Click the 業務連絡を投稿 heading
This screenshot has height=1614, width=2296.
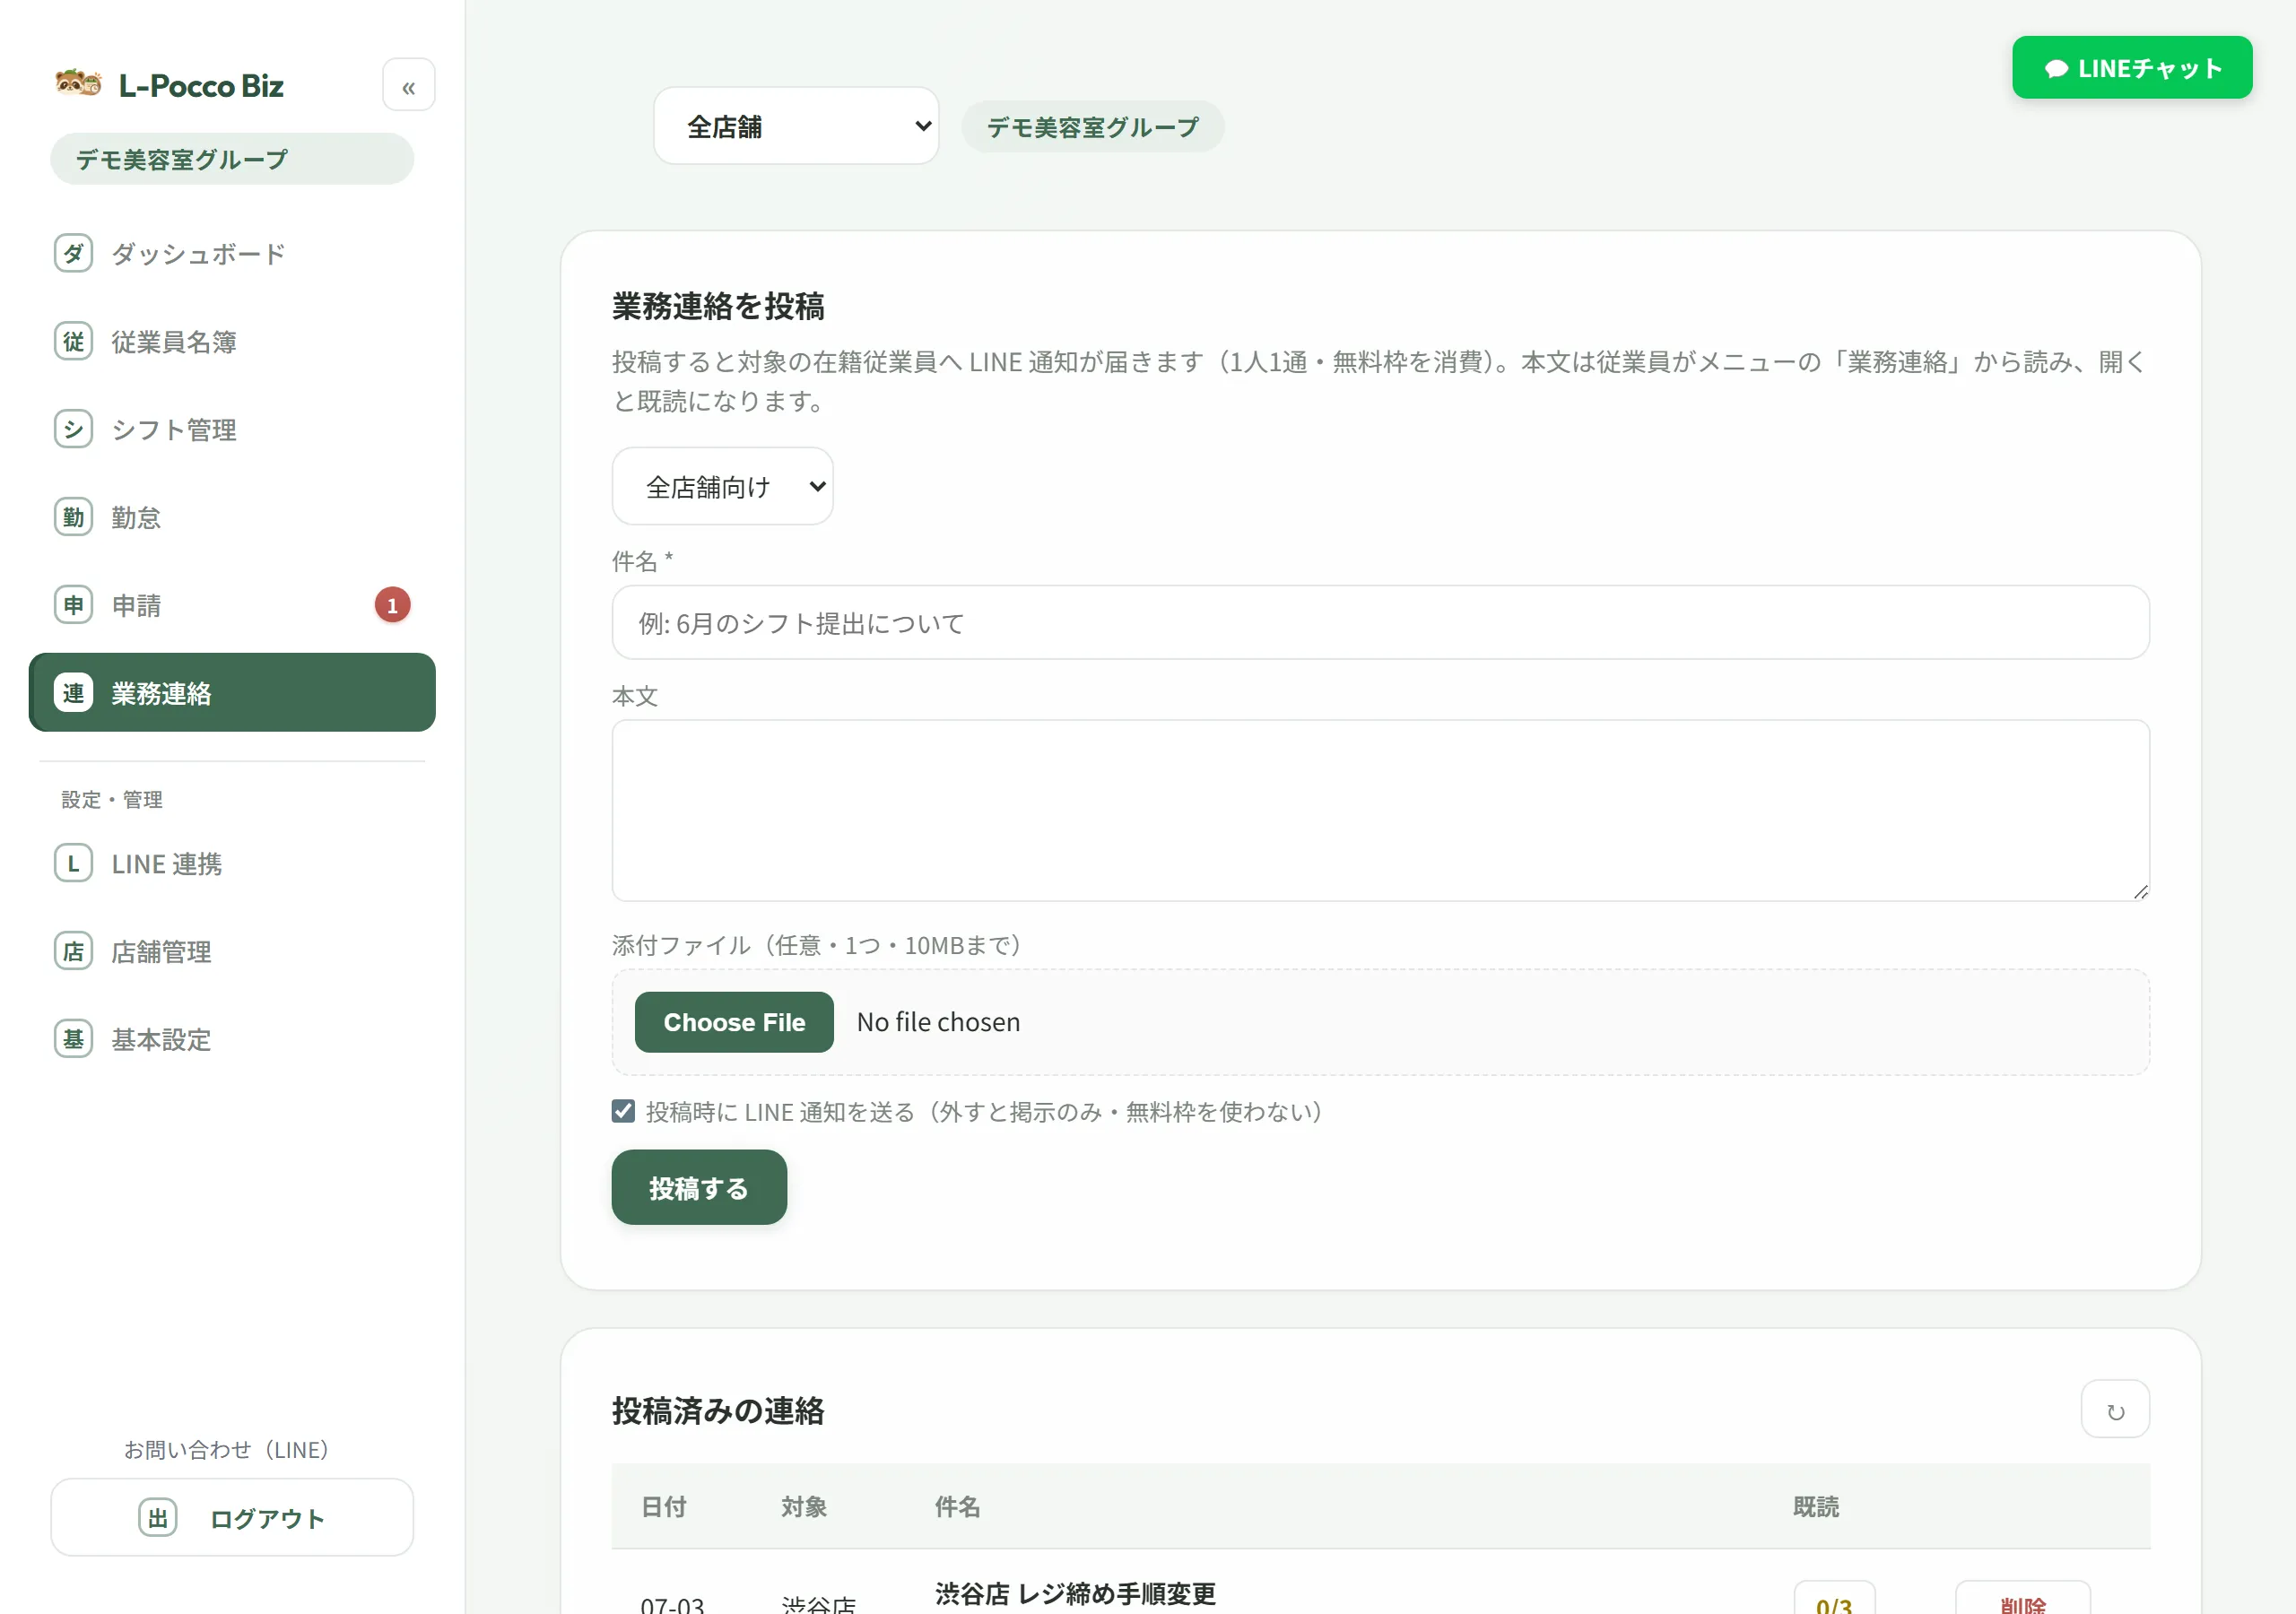(x=718, y=306)
